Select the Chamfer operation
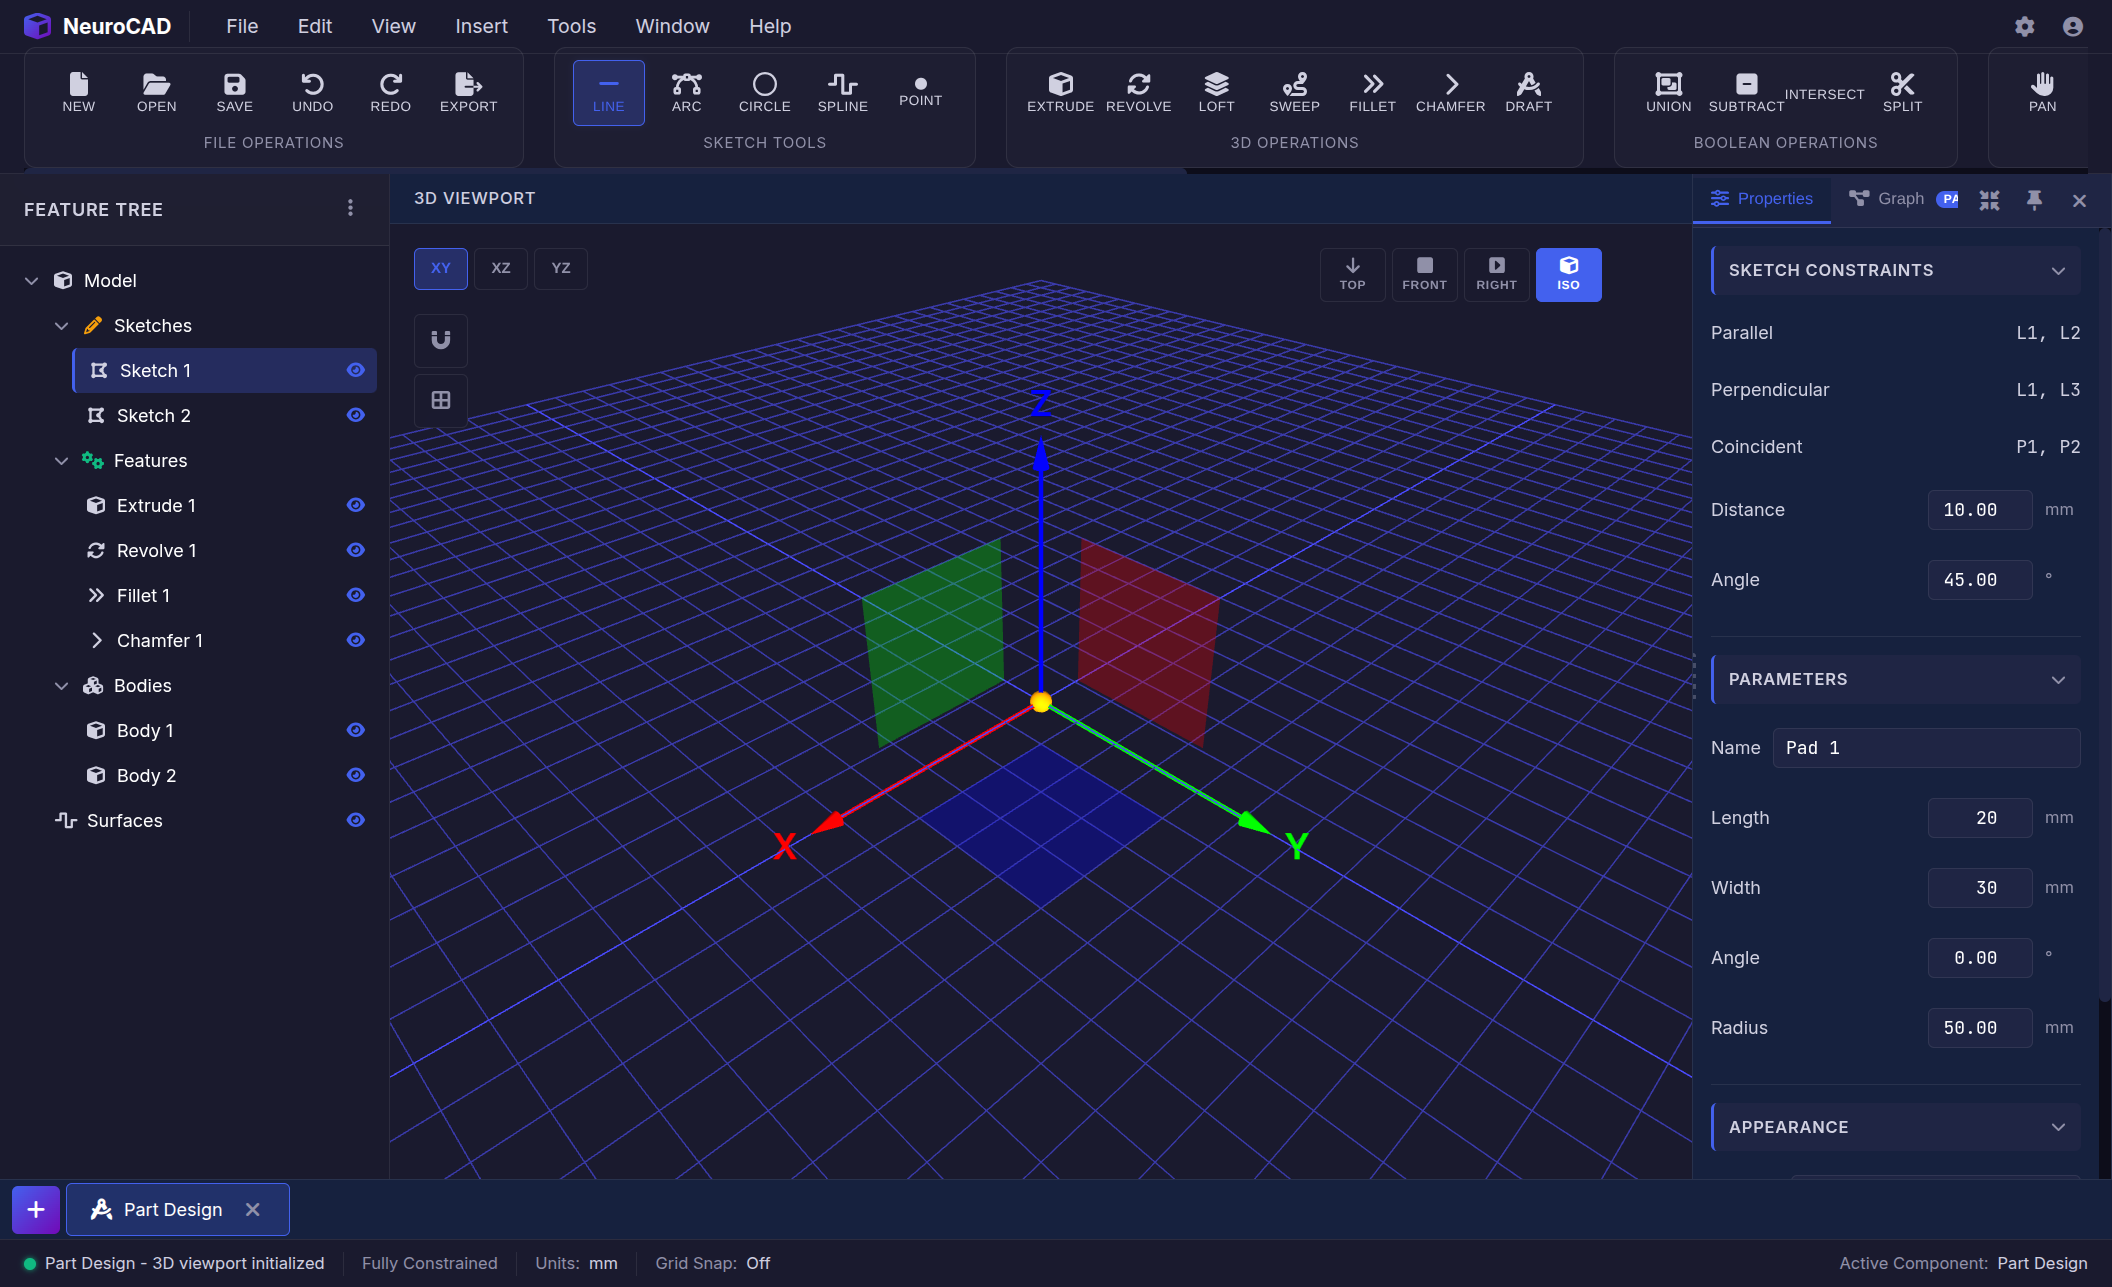Image resolution: width=2112 pixels, height=1287 pixels. click(1450, 92)
